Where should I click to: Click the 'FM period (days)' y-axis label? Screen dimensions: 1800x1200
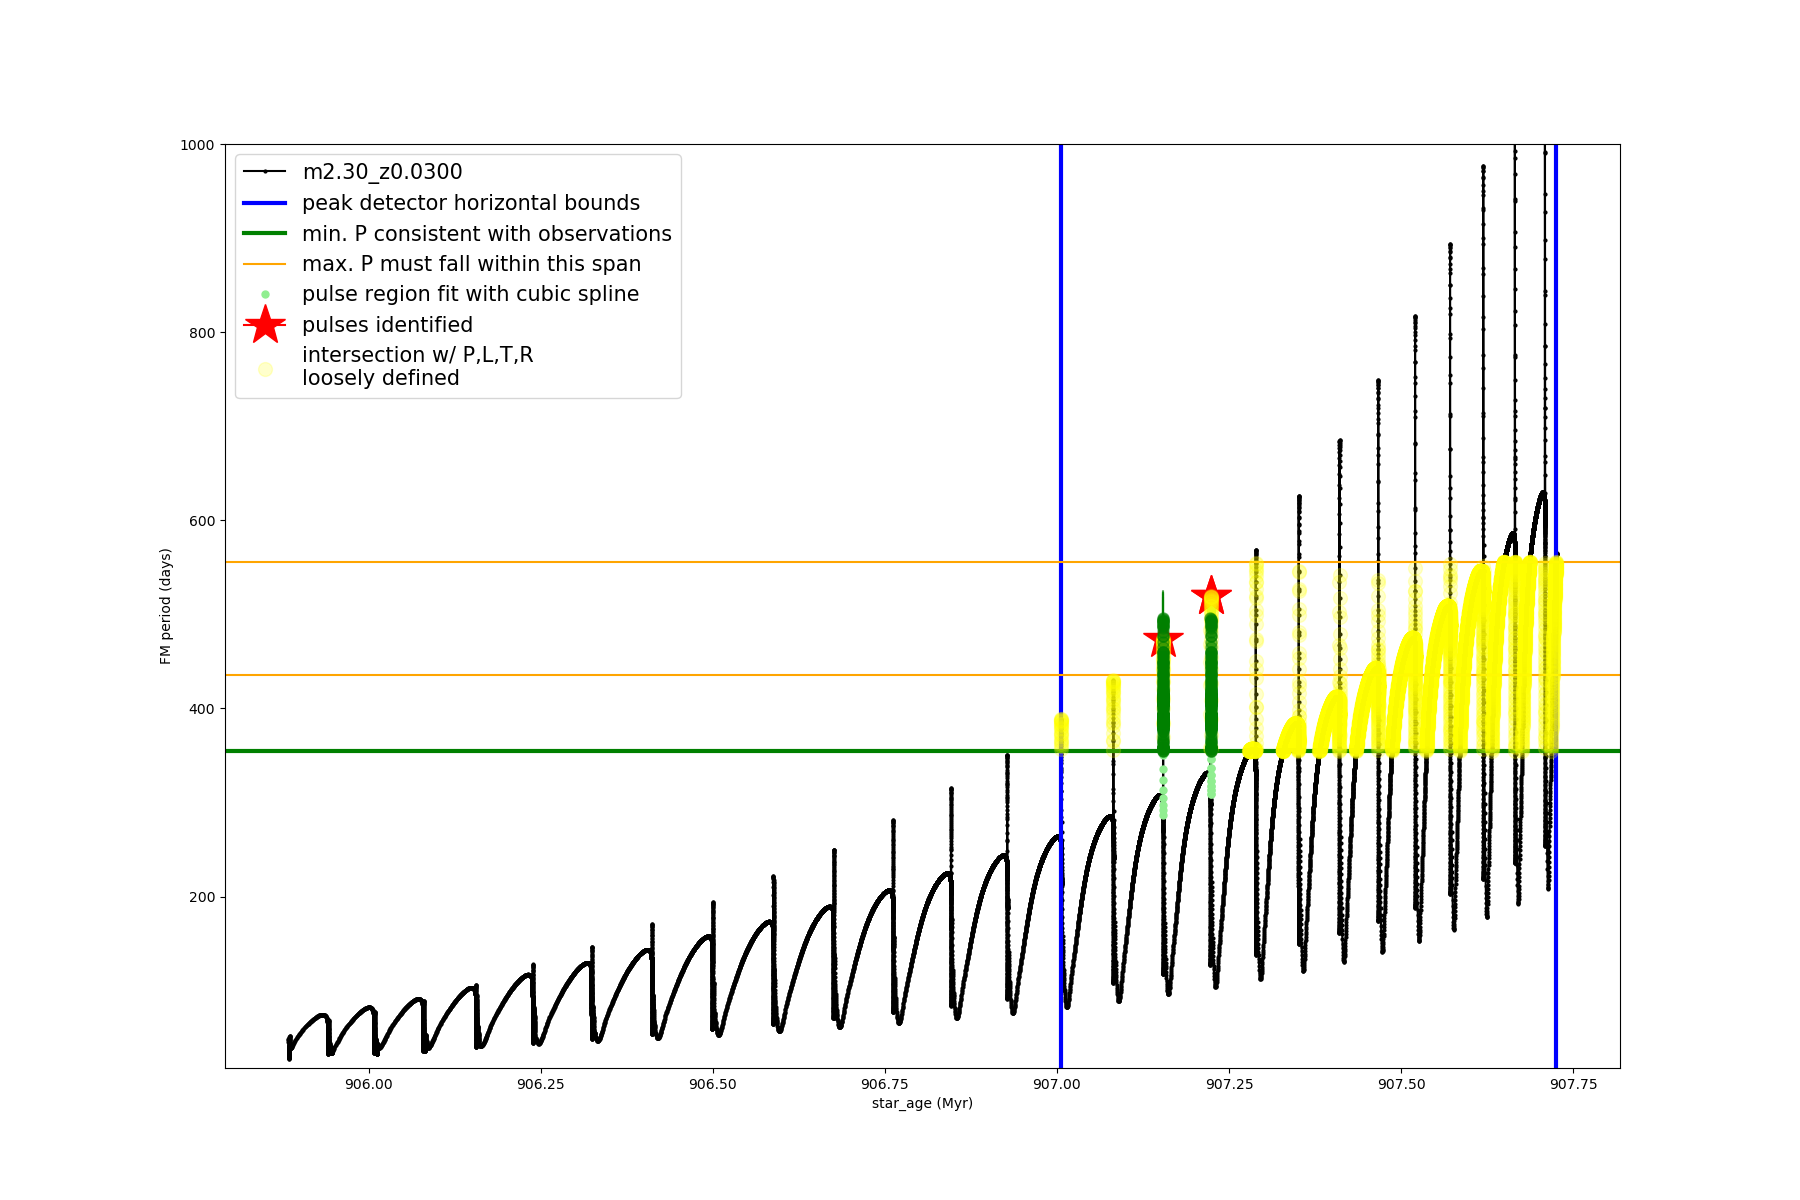pyautogui.click(x=166, y=606)
